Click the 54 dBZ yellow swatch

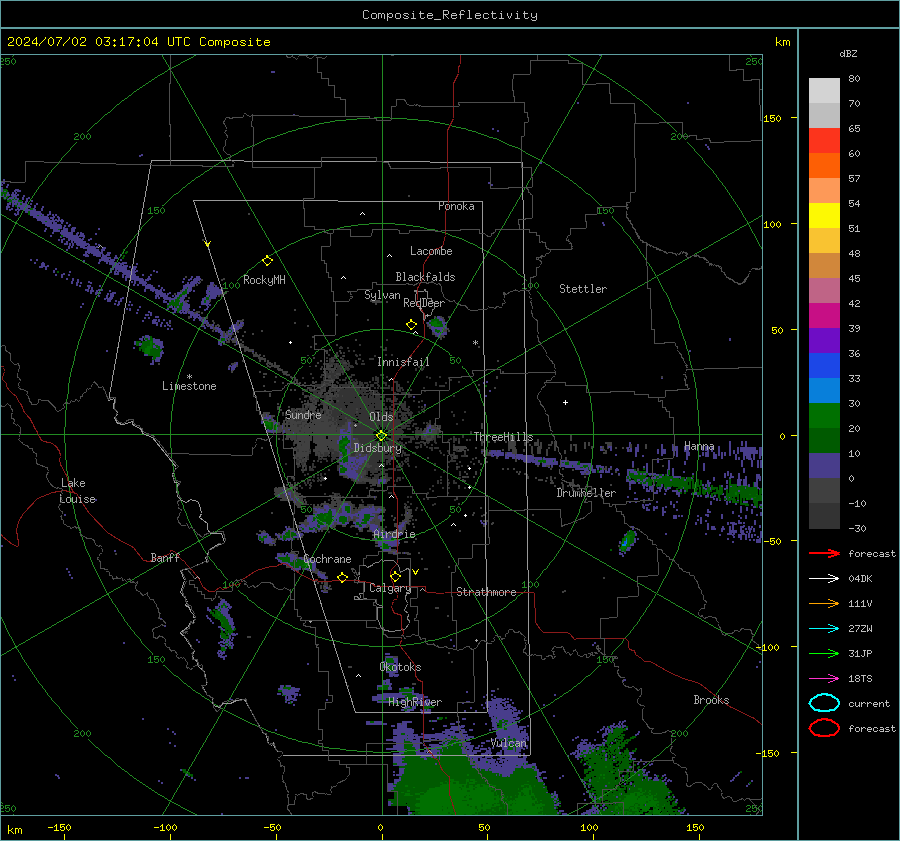[824, 216]
